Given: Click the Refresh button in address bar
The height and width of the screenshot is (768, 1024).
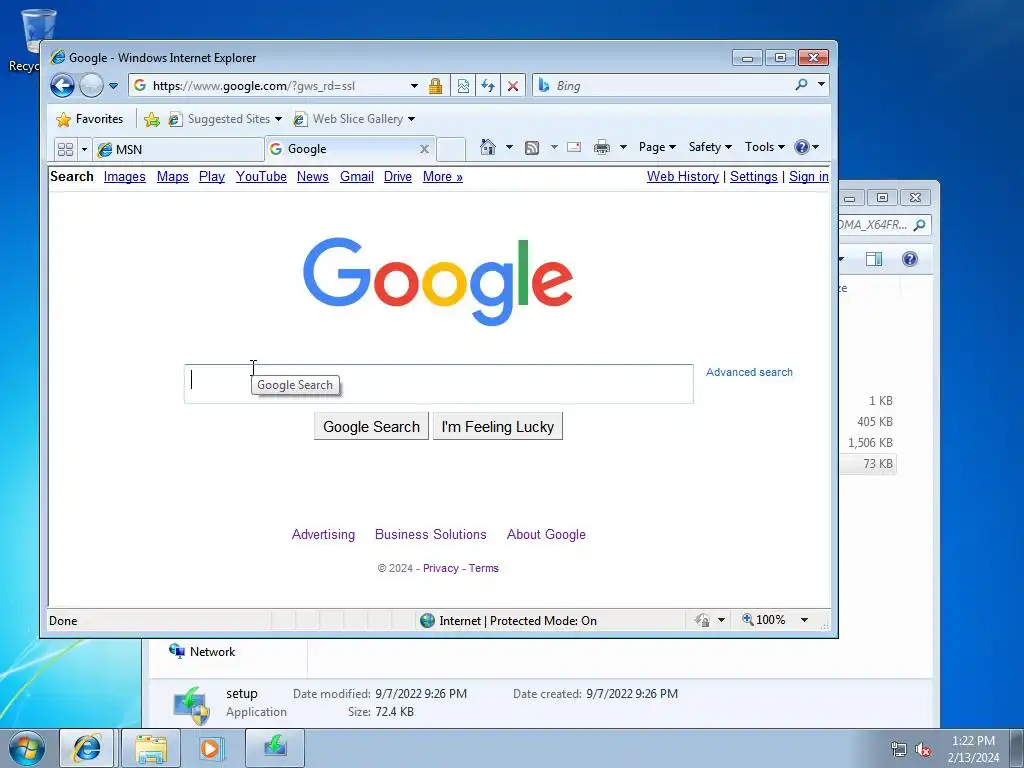Looking at the screenshot, I should (488, 86).
